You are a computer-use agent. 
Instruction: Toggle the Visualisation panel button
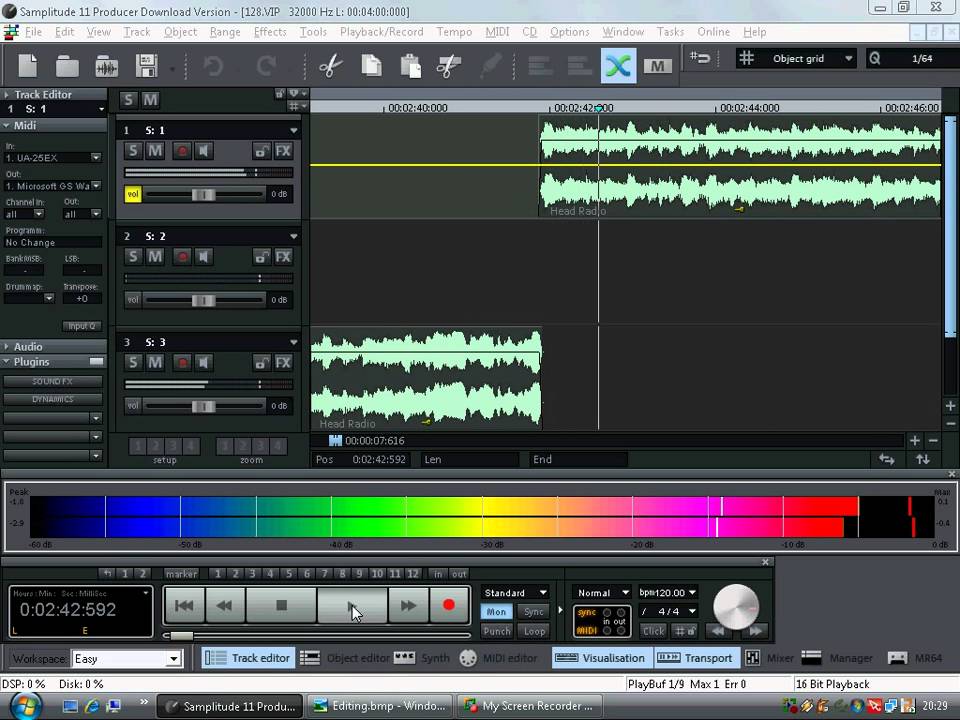[x=600, y=658]
